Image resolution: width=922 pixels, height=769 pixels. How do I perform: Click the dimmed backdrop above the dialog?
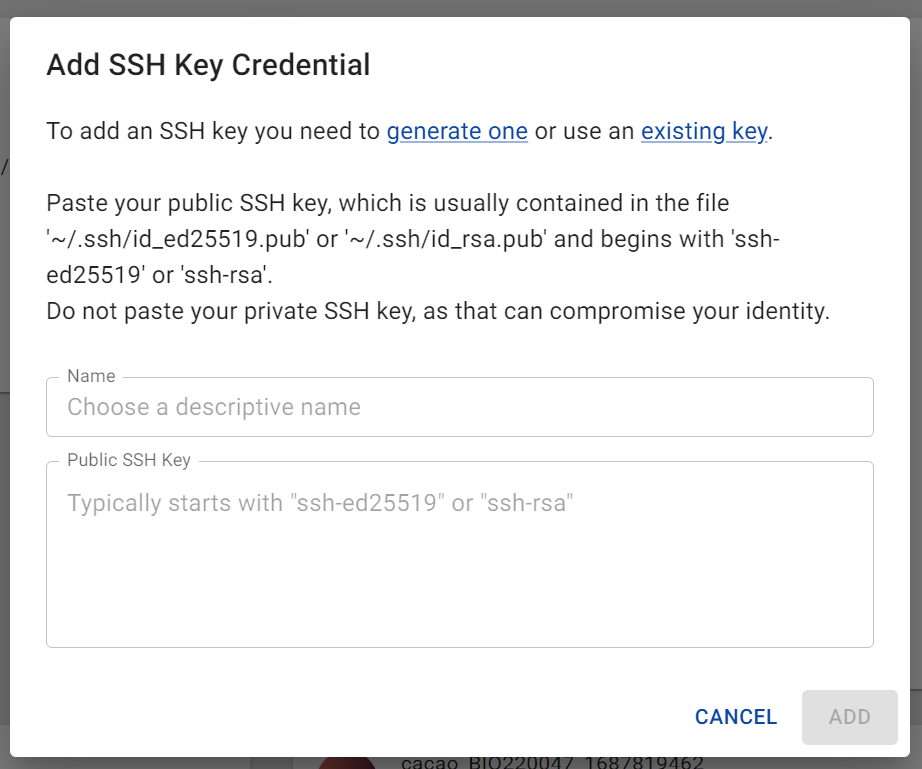click(x=461, y=8)
